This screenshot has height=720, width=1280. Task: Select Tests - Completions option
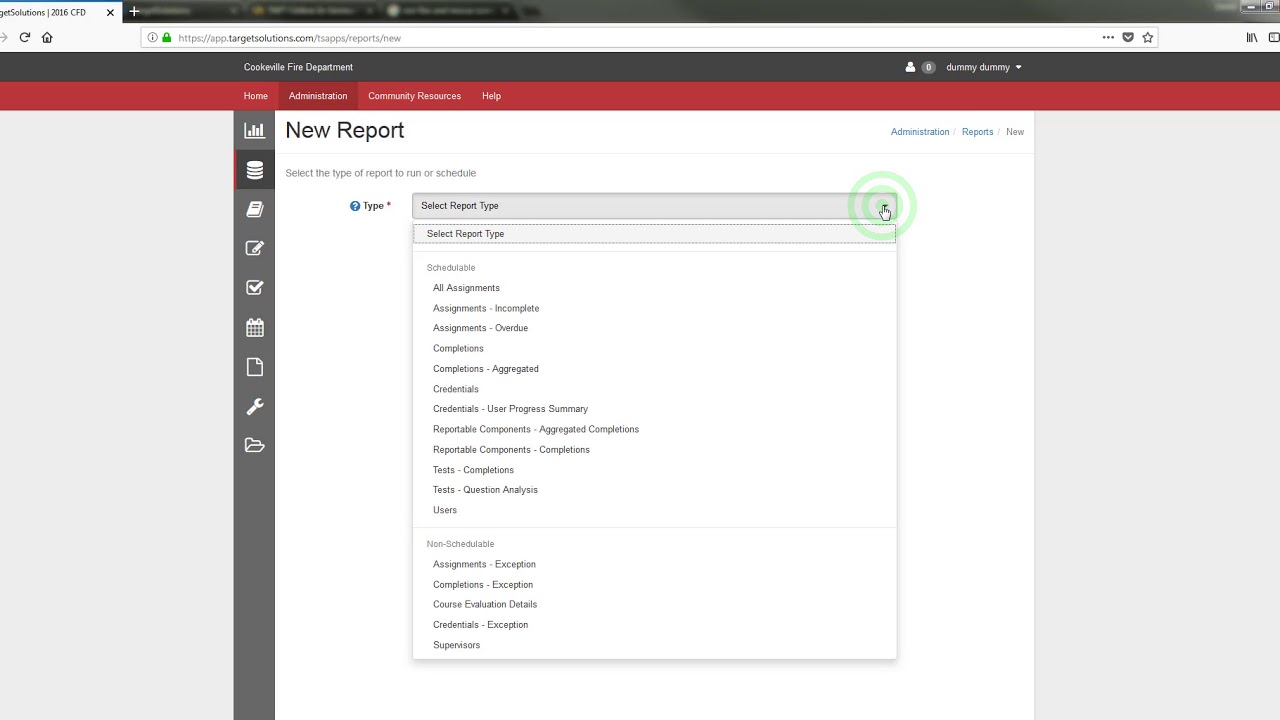point(655,470)
